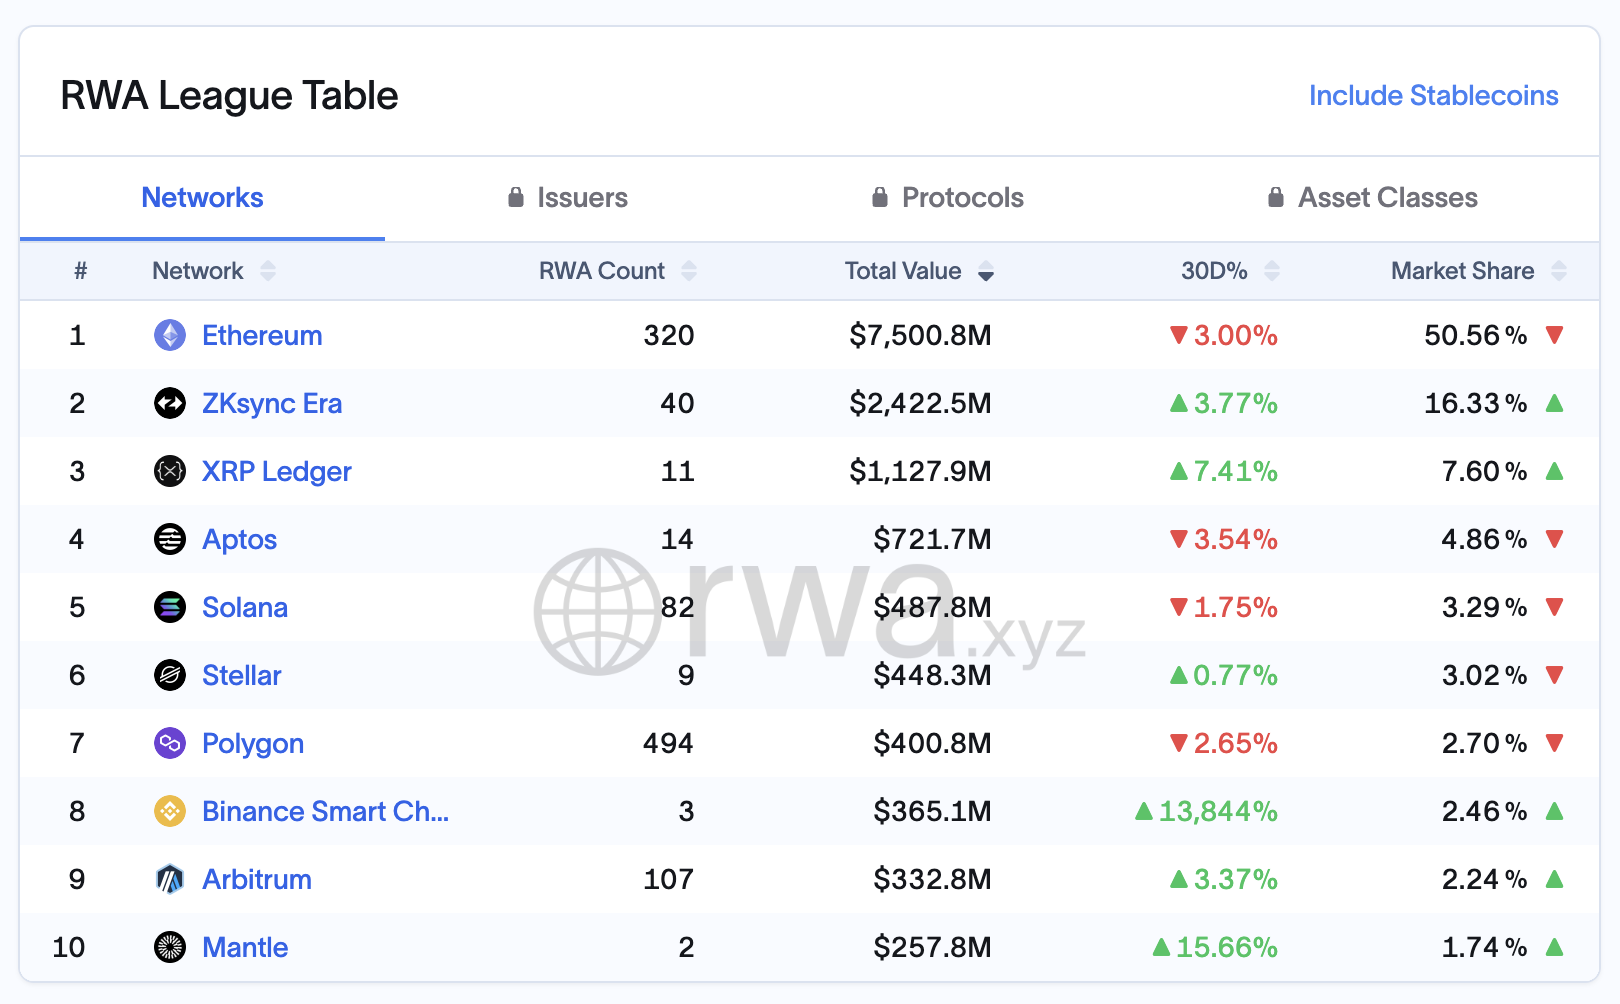Open the Include Stablecoins option

click(x=1433, y=95)
